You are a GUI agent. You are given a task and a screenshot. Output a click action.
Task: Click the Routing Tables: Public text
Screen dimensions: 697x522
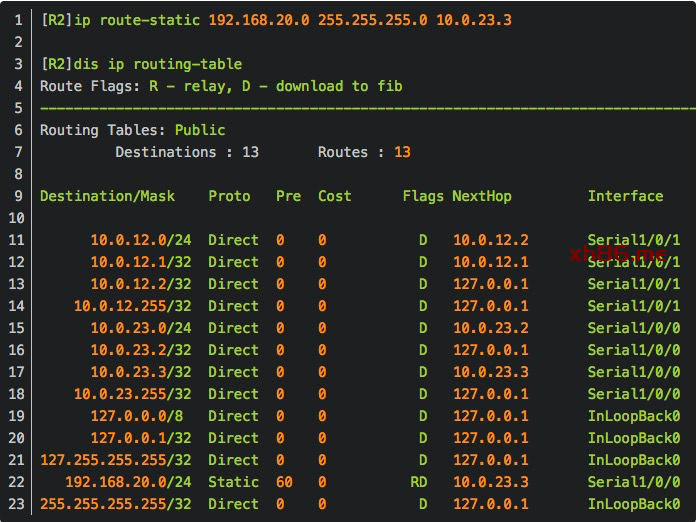pos(132,130)
